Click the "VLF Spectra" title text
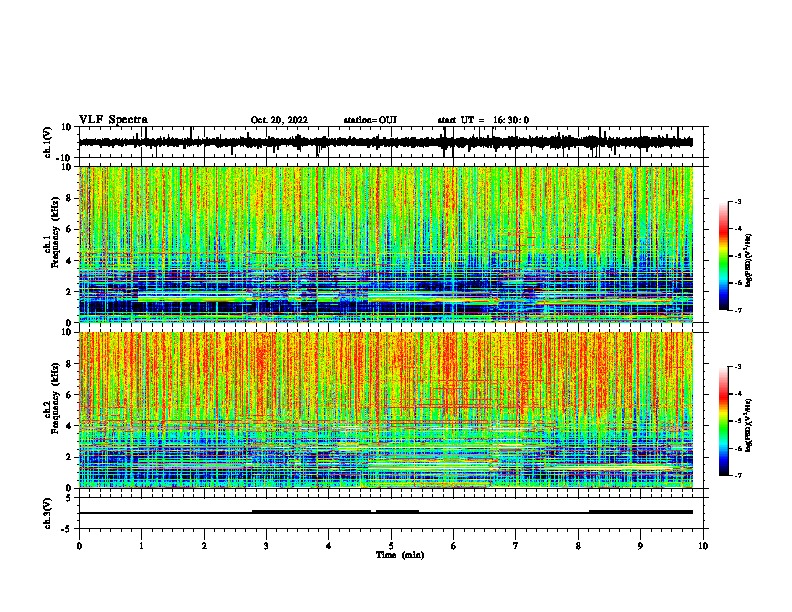Image resolution: width=792 pixels, height=612 pixels. pos(113,120)
